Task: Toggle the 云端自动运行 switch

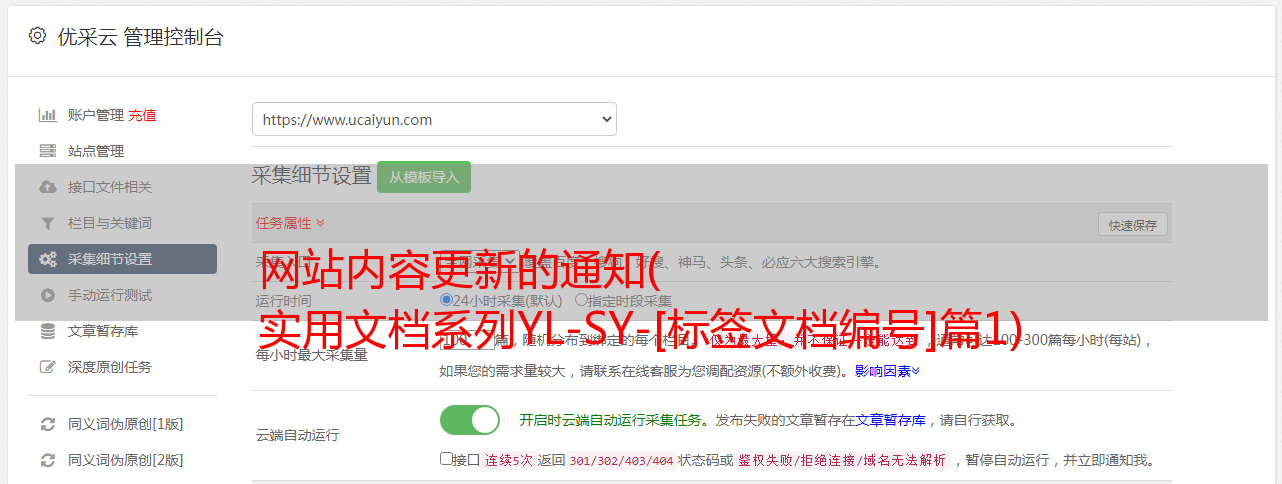Action: 470,420
